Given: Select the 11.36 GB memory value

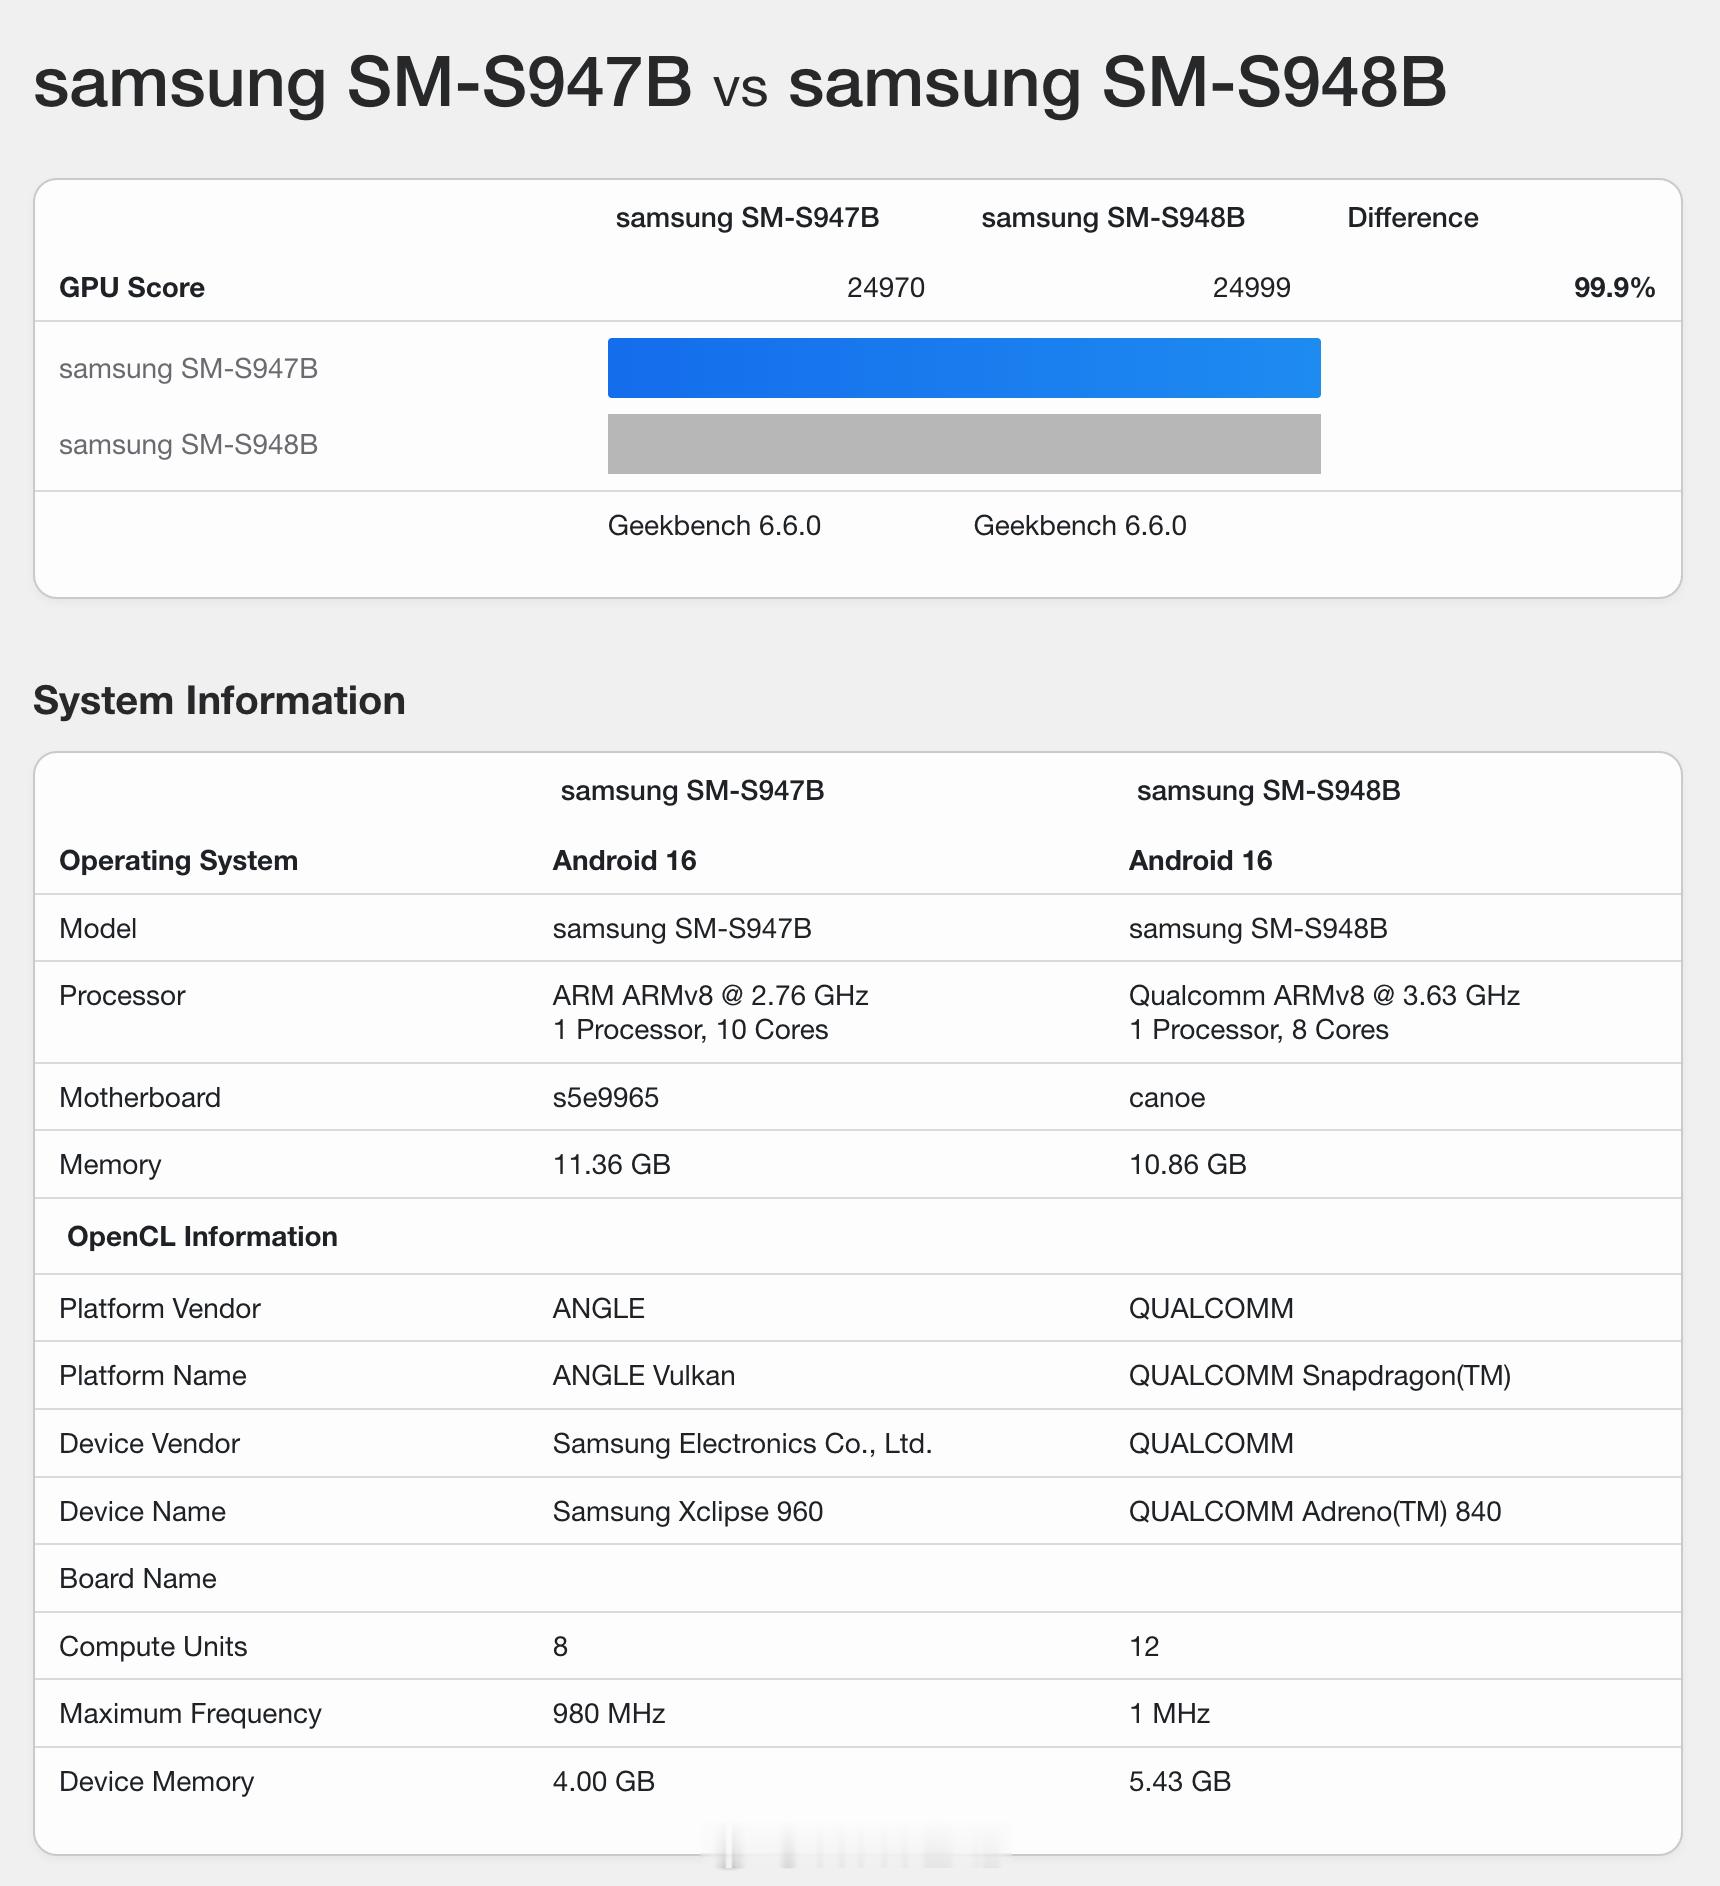Looking at the screenshot, I should [x=612, y=1165].
